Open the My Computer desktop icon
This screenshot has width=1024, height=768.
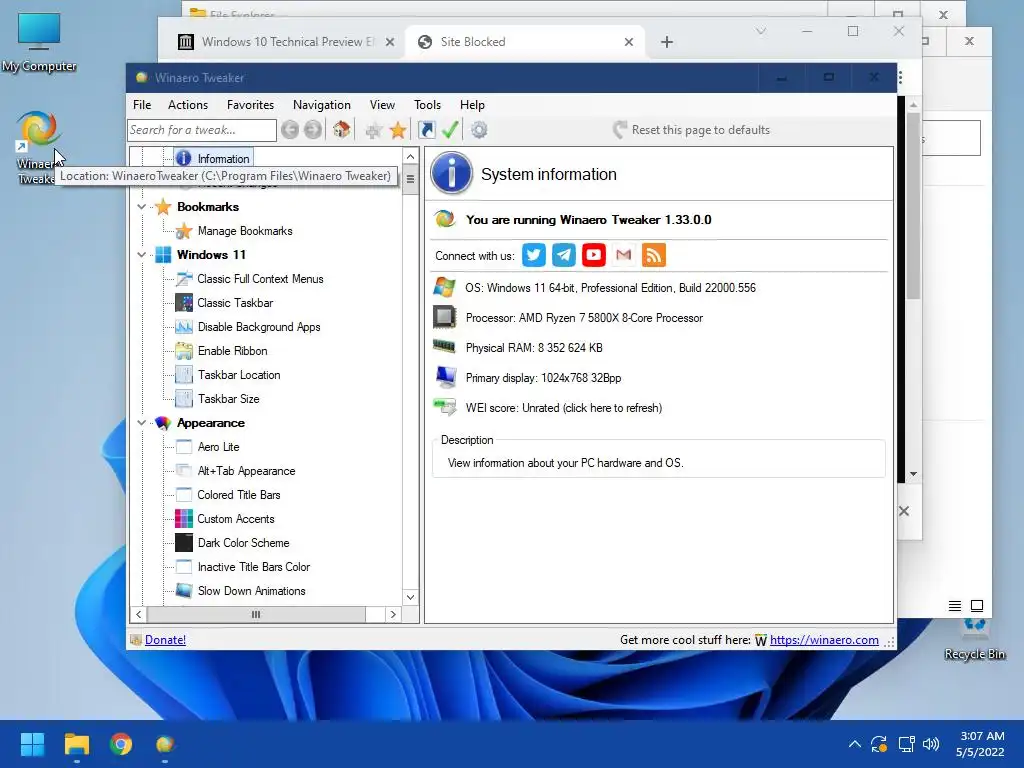[39, 42]
